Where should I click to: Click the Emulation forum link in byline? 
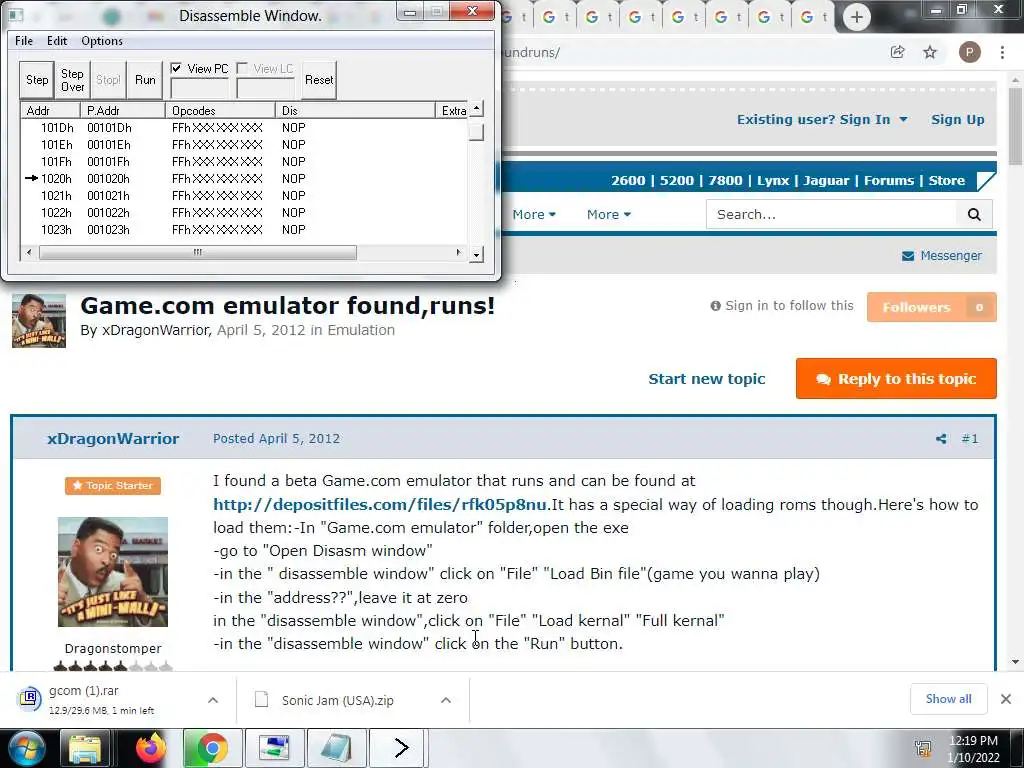pos(360,330)
